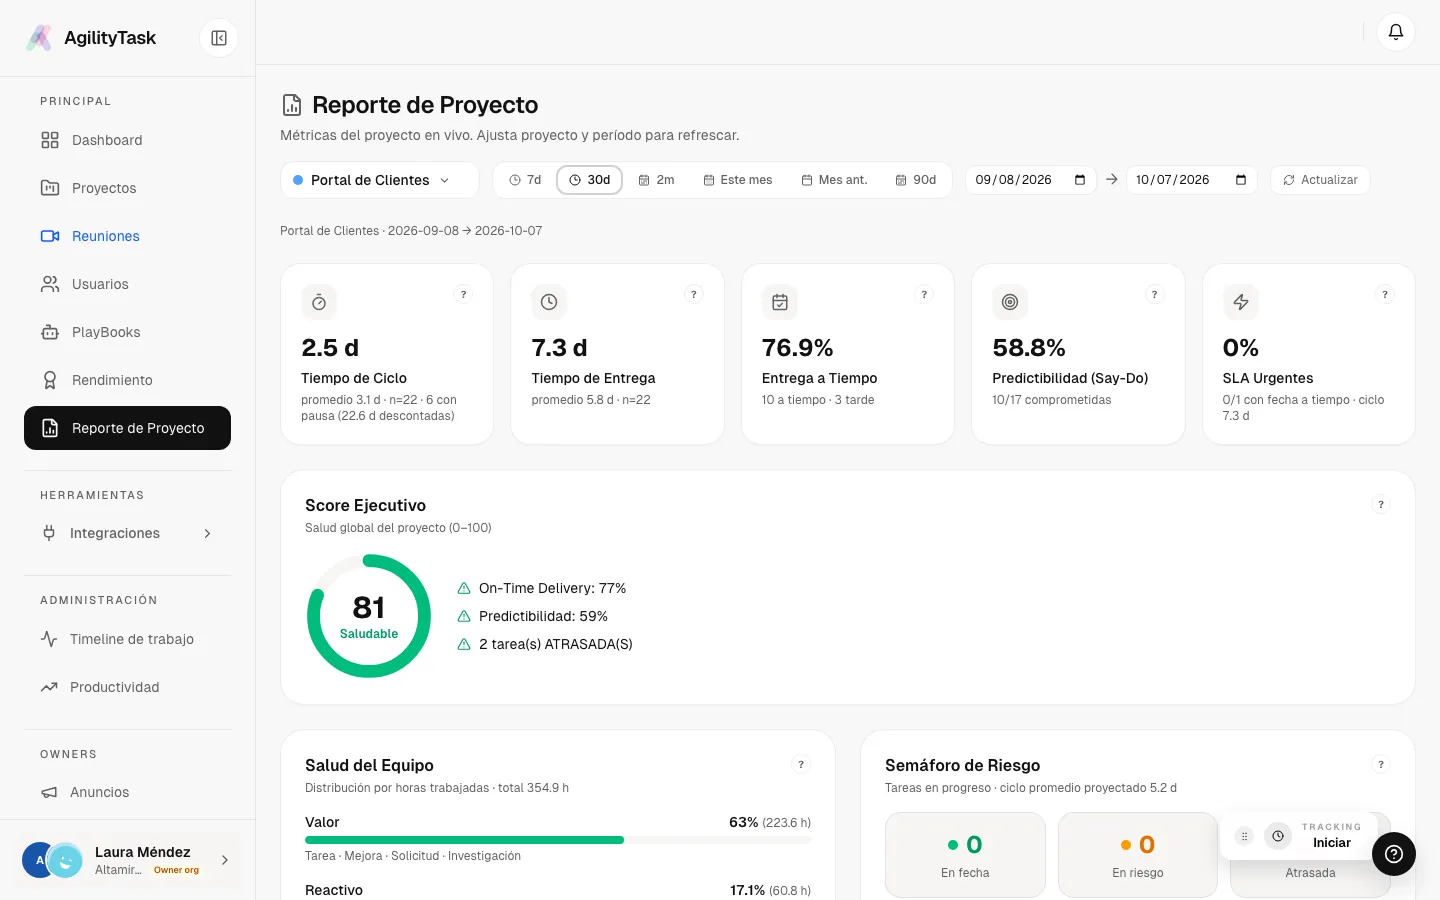Viewport: 1440px width, 900px height.
Task: Click the En riesgo risk card
Action: click(1138, 855)
